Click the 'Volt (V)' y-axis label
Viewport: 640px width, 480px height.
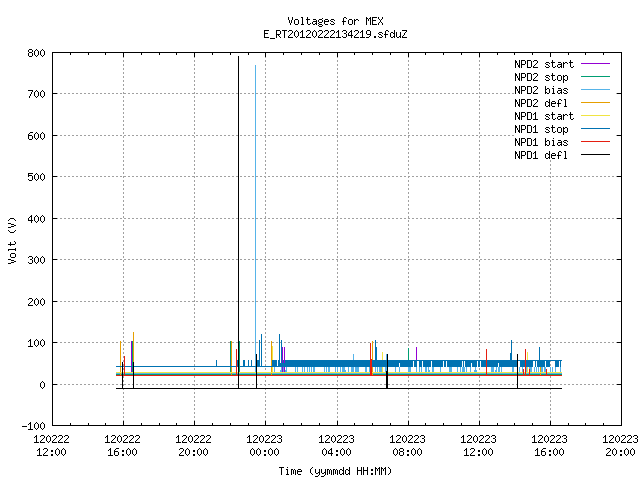12,240
